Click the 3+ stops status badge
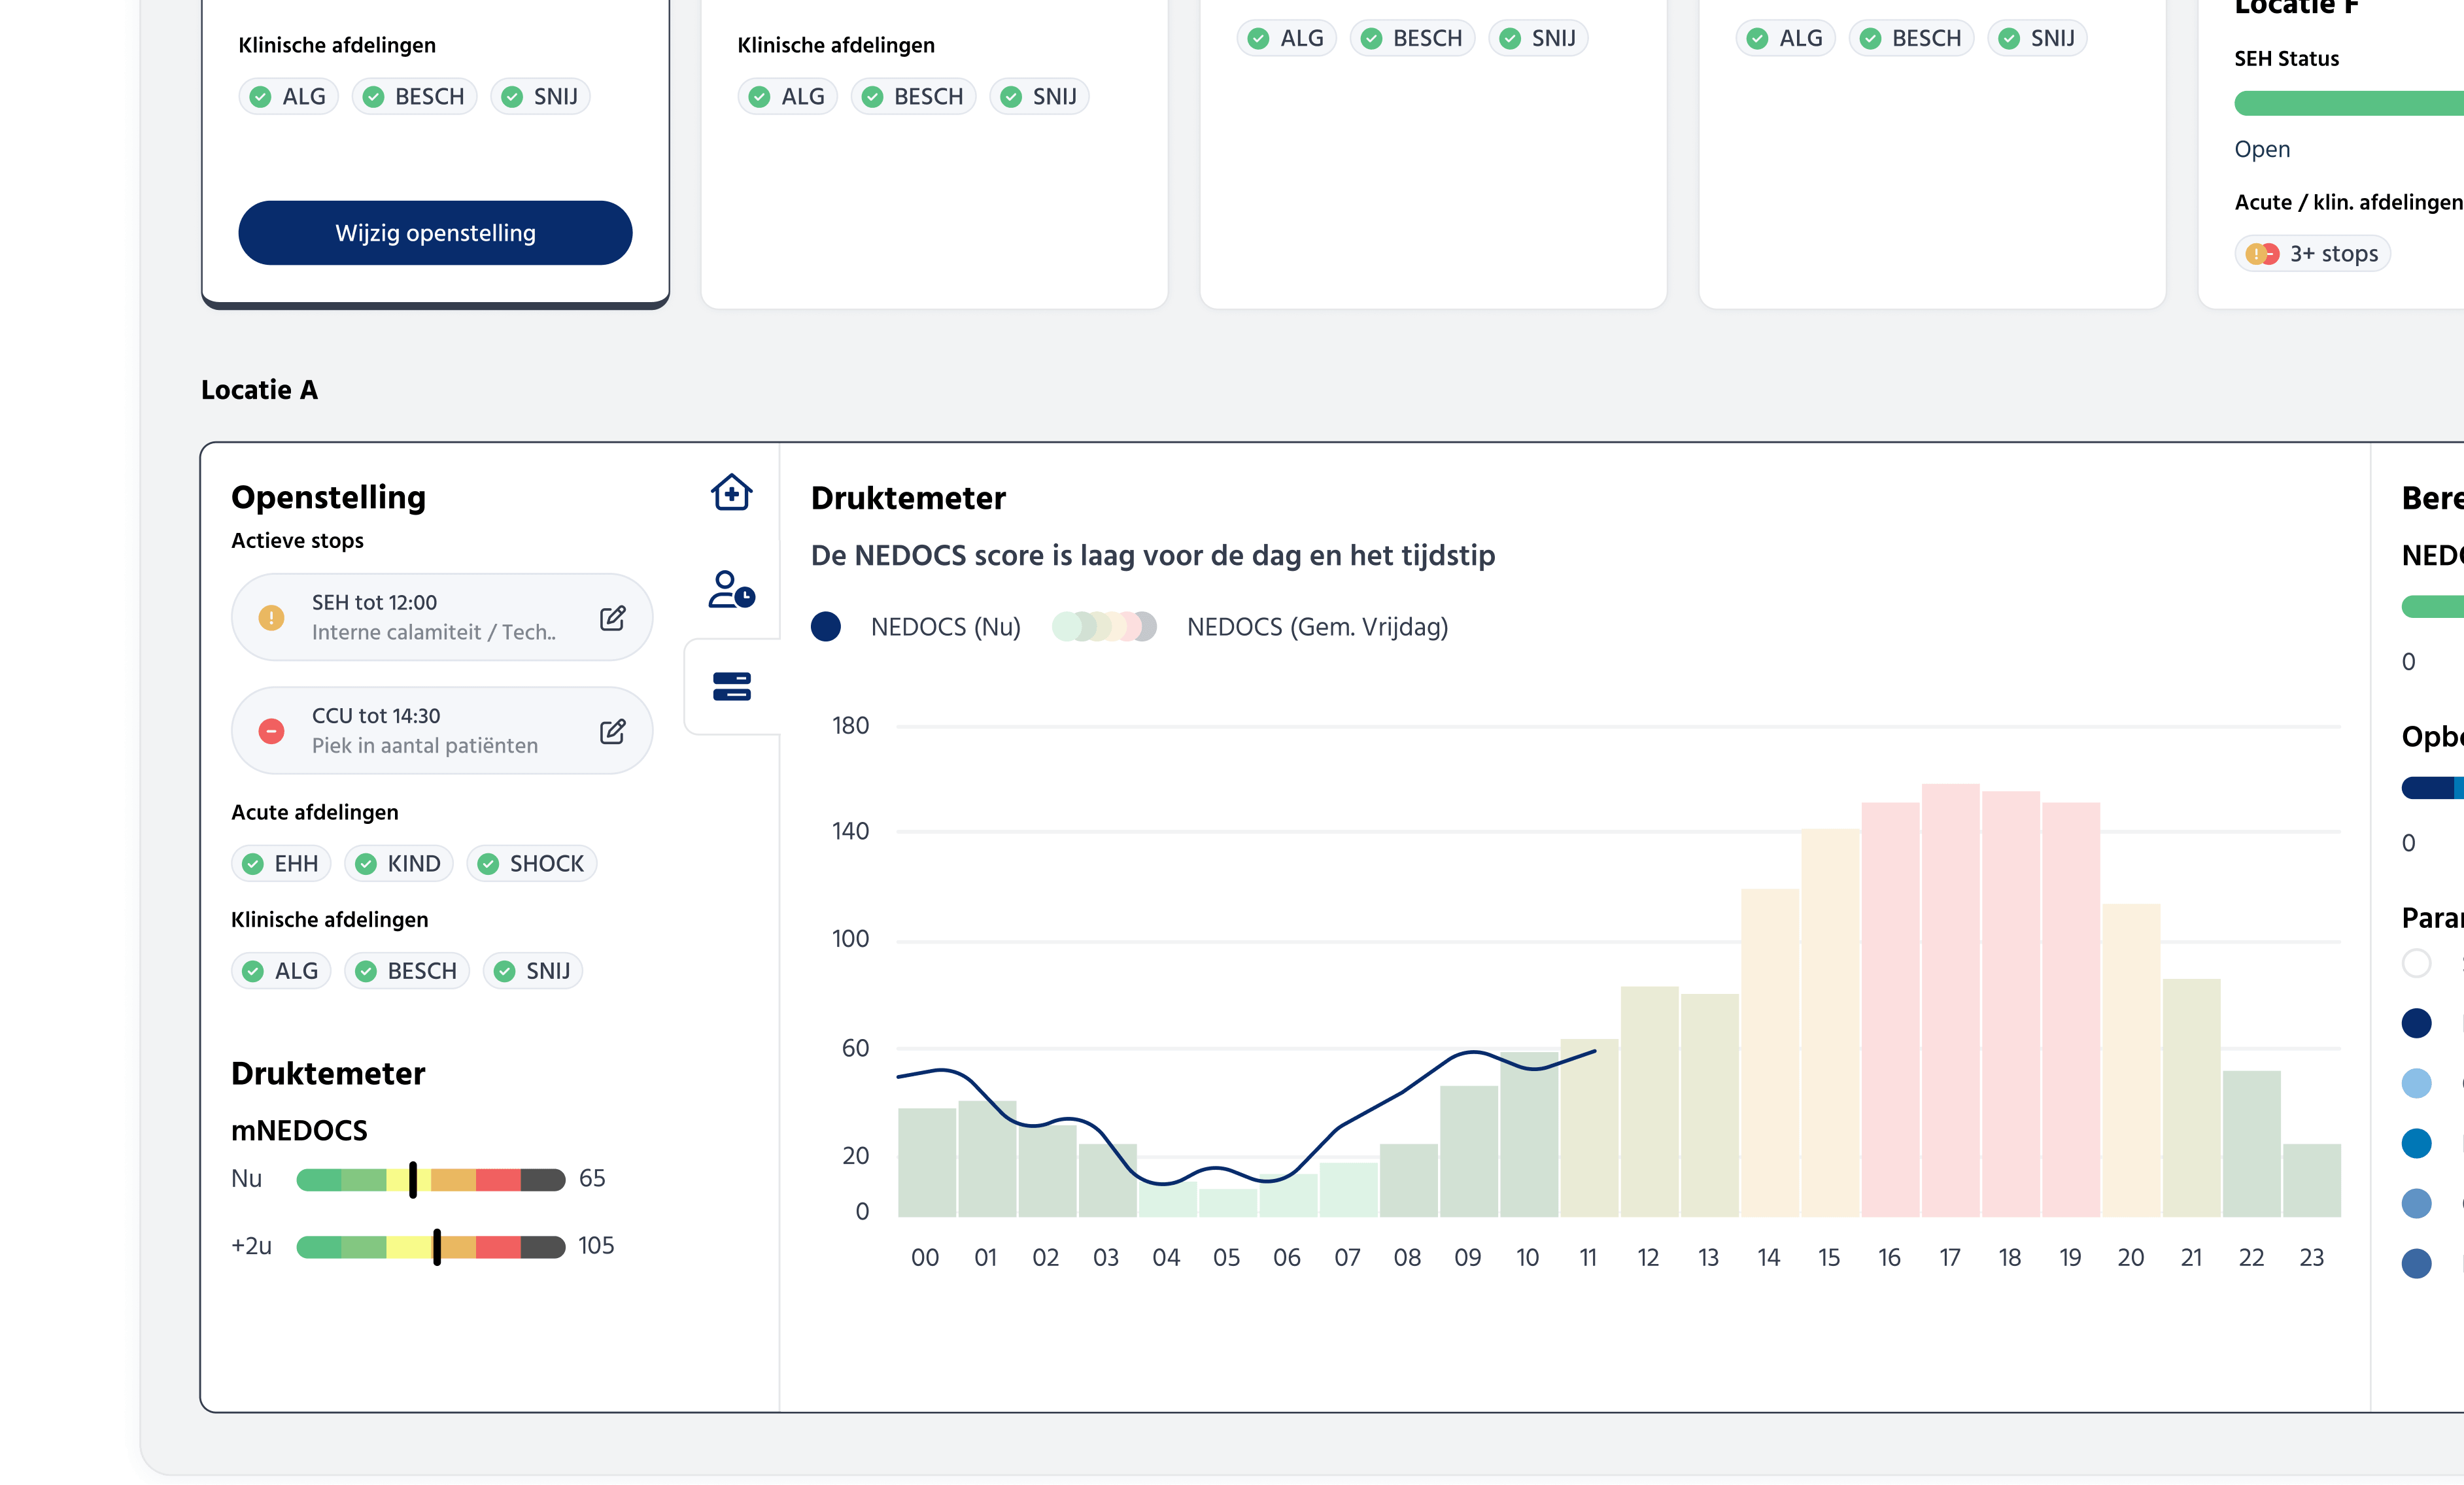 (2312, 254)
